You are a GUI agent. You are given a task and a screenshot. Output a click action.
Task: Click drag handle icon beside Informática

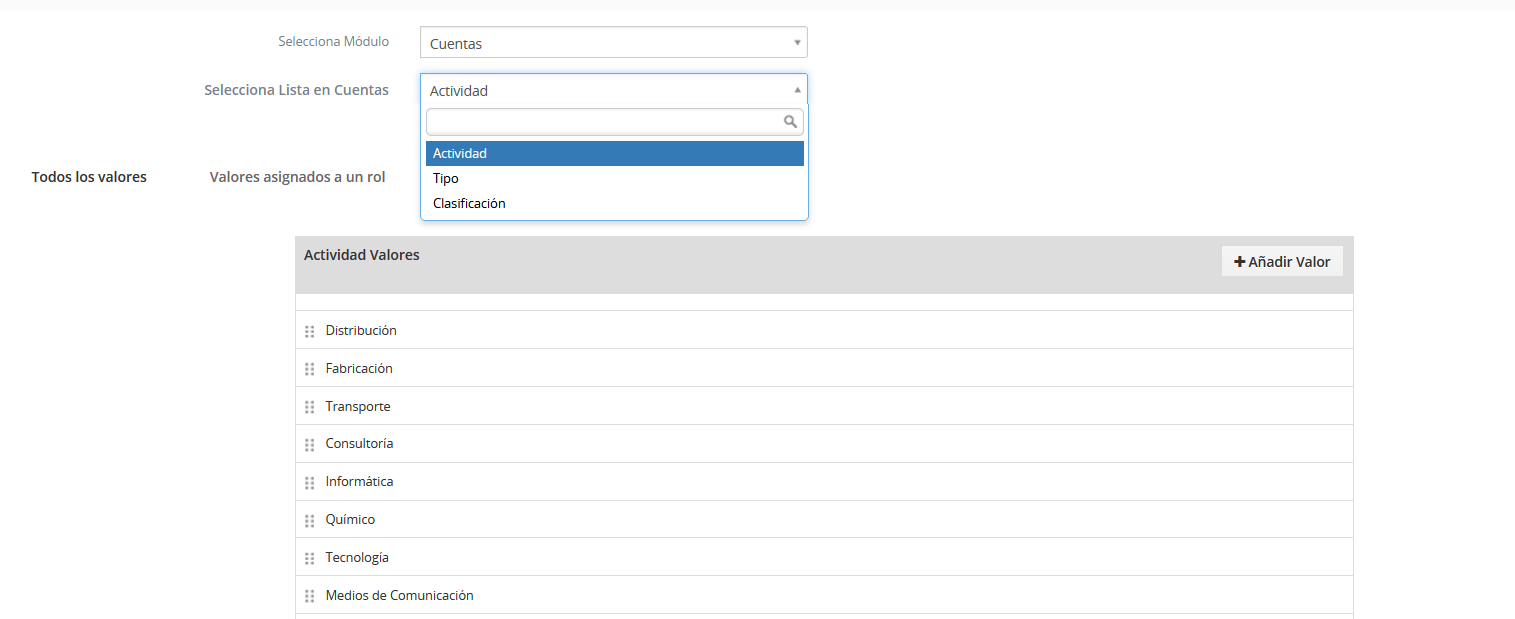pyautogui.click(x=309, y=482)
